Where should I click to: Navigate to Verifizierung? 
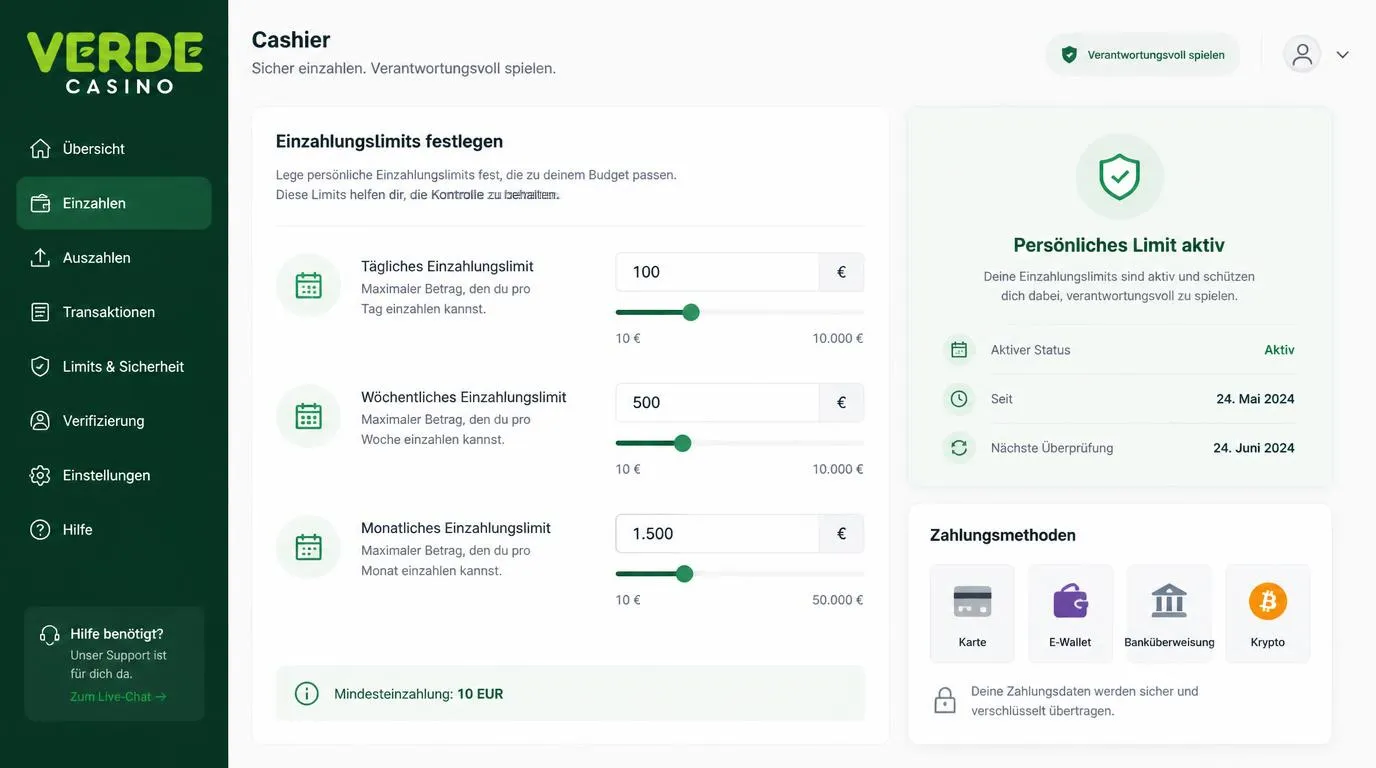pyautogui.click(x=114, y=421)
